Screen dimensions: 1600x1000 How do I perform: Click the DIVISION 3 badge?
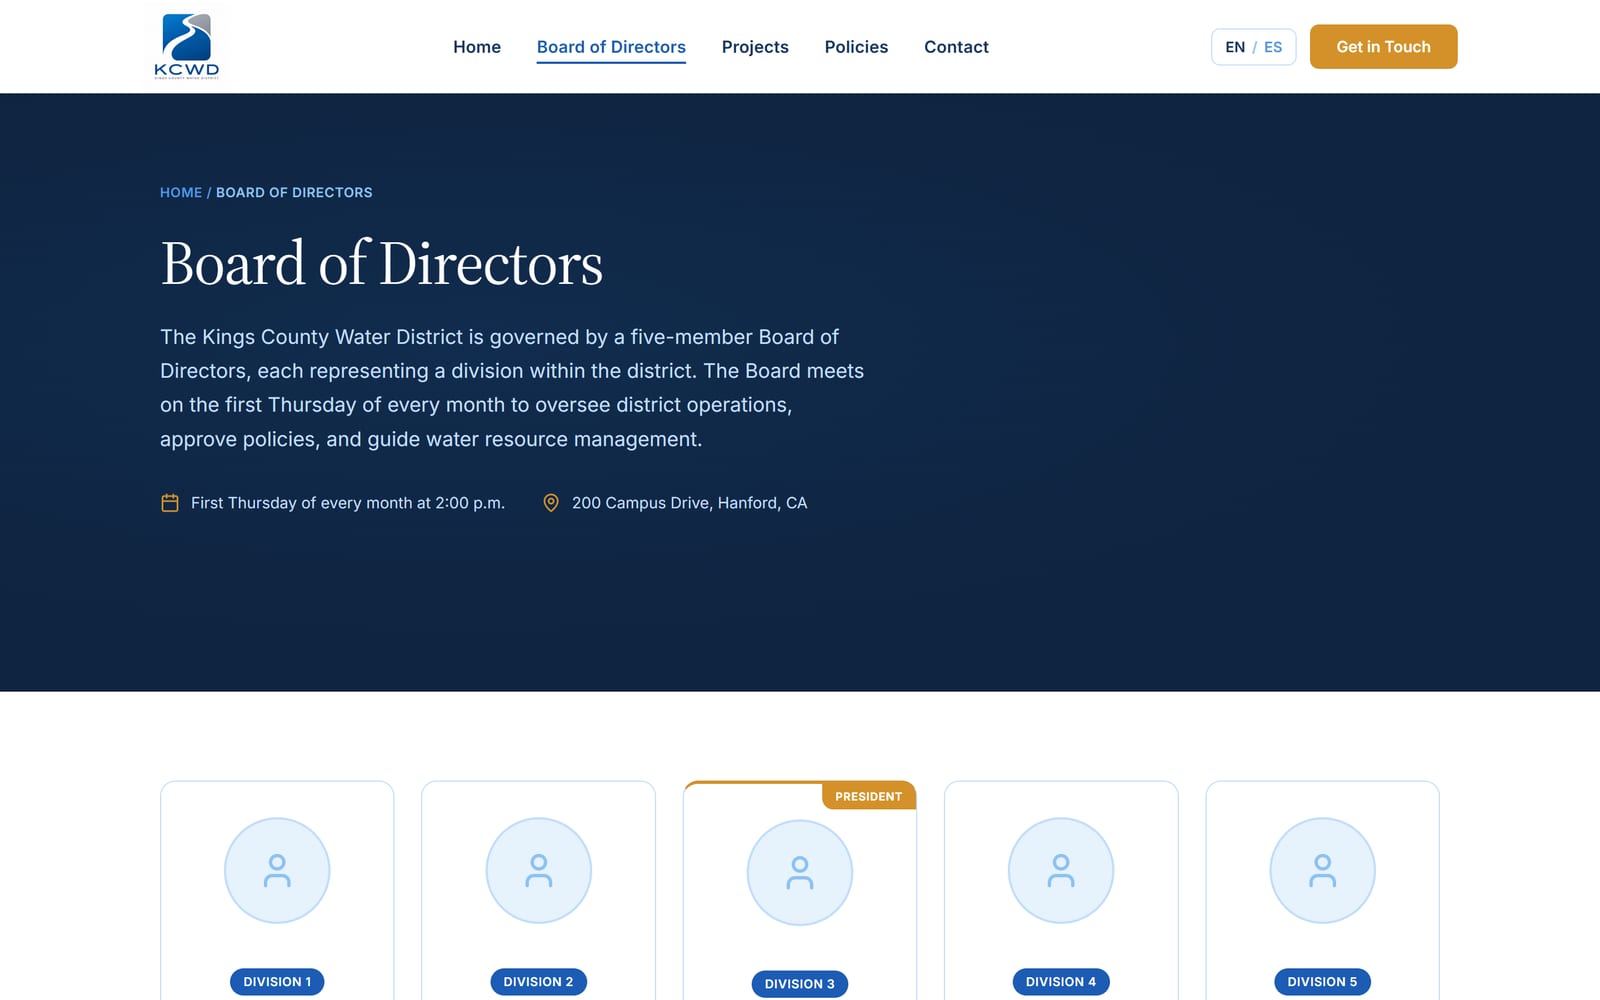(x=800, y=984)
